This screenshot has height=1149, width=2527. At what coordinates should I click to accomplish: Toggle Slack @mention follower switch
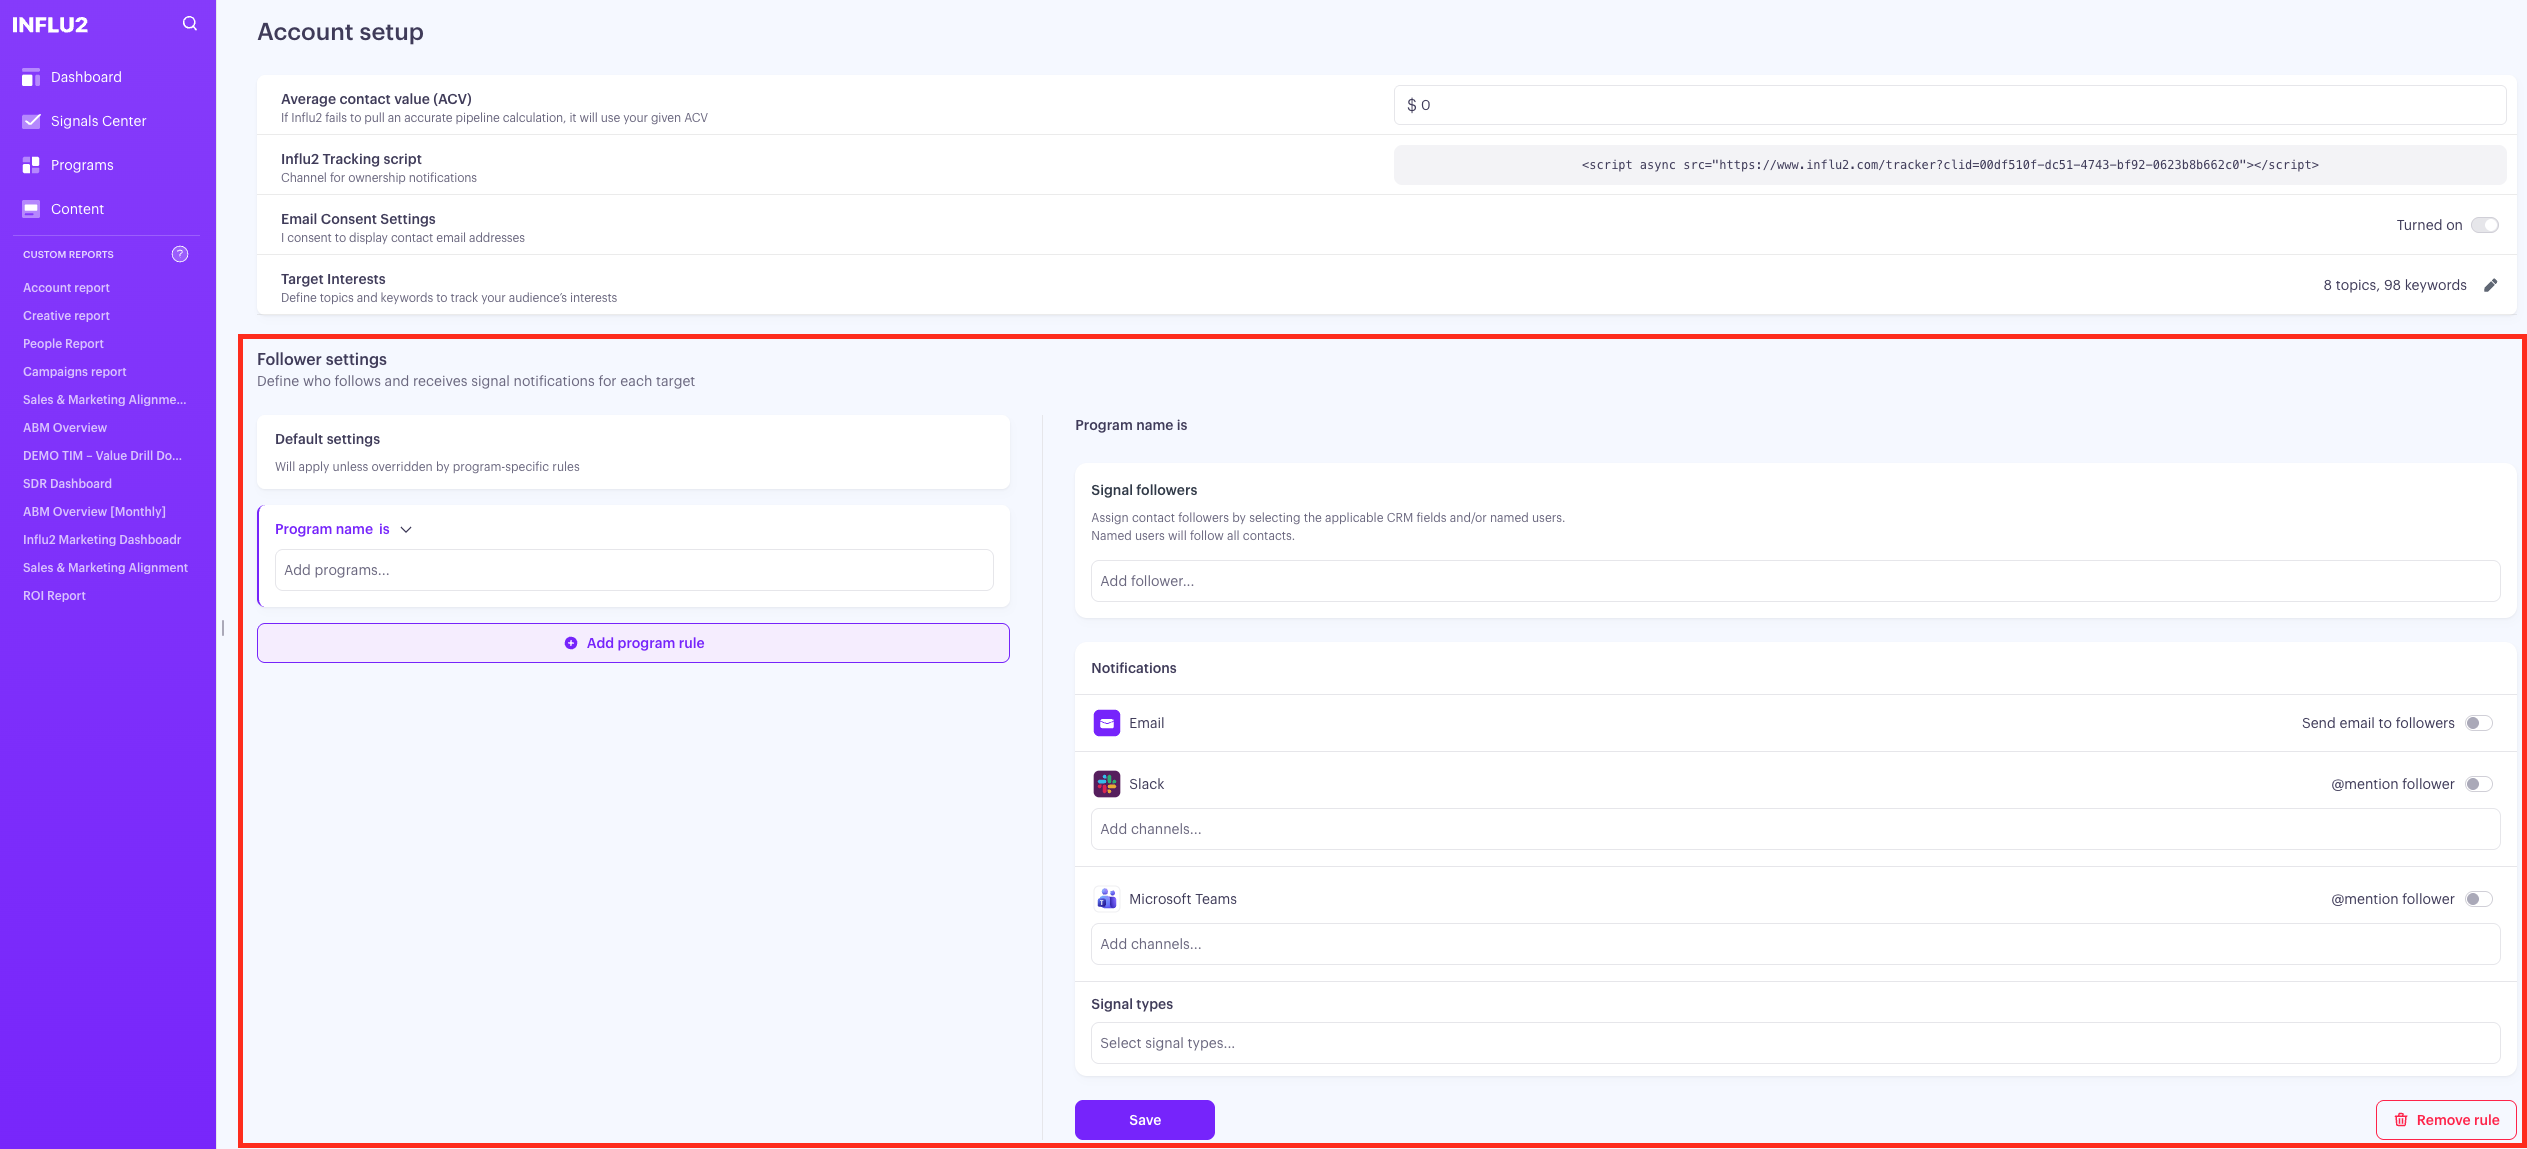pos(2479,784)
